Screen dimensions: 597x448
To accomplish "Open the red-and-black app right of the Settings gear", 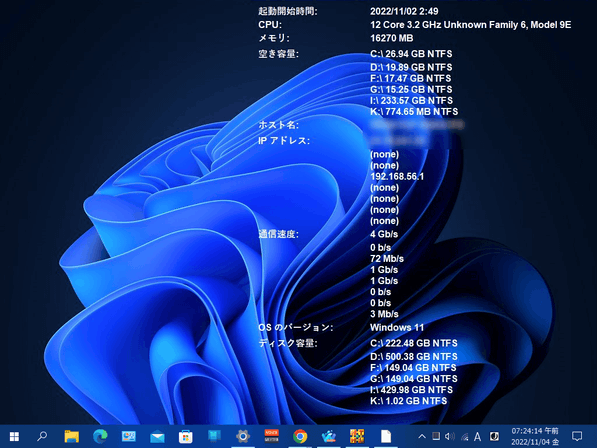I will tap(271, 436).
